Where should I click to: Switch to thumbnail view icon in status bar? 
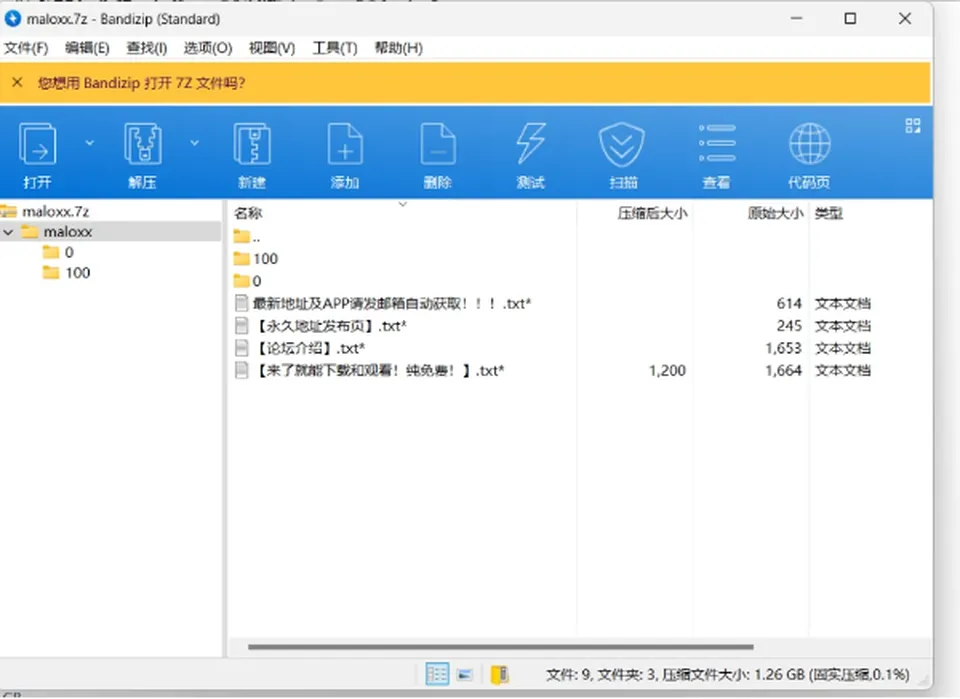click(x=465, y=675)
